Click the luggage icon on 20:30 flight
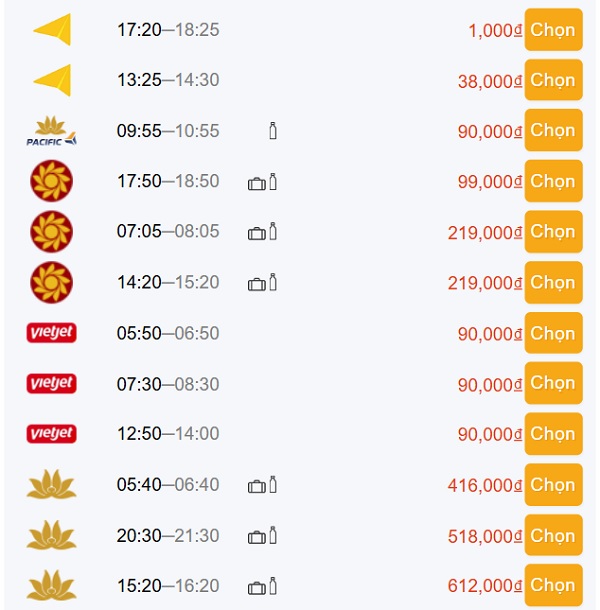600x610 pixels. [256, 536]
